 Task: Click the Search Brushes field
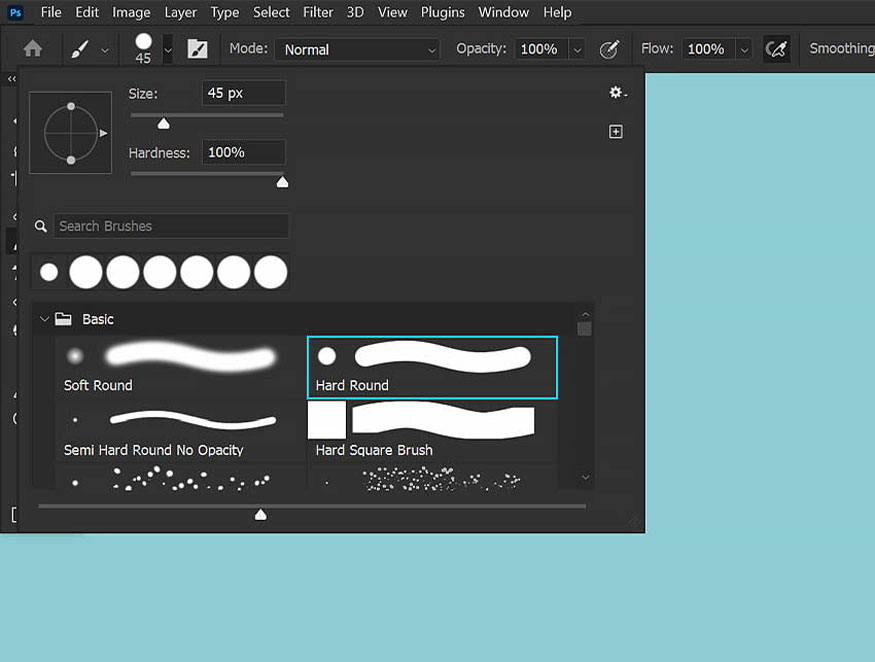coord(171,226)
